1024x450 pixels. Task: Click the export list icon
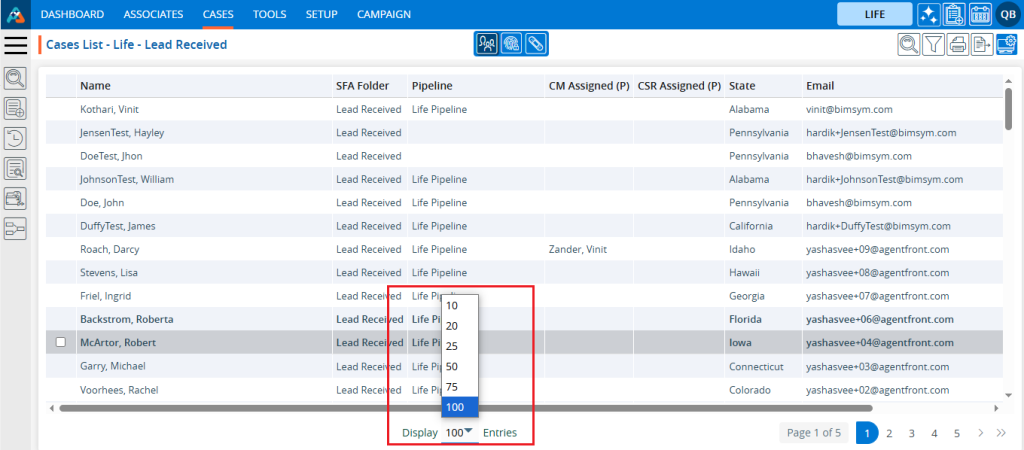[x=982, y=44]
